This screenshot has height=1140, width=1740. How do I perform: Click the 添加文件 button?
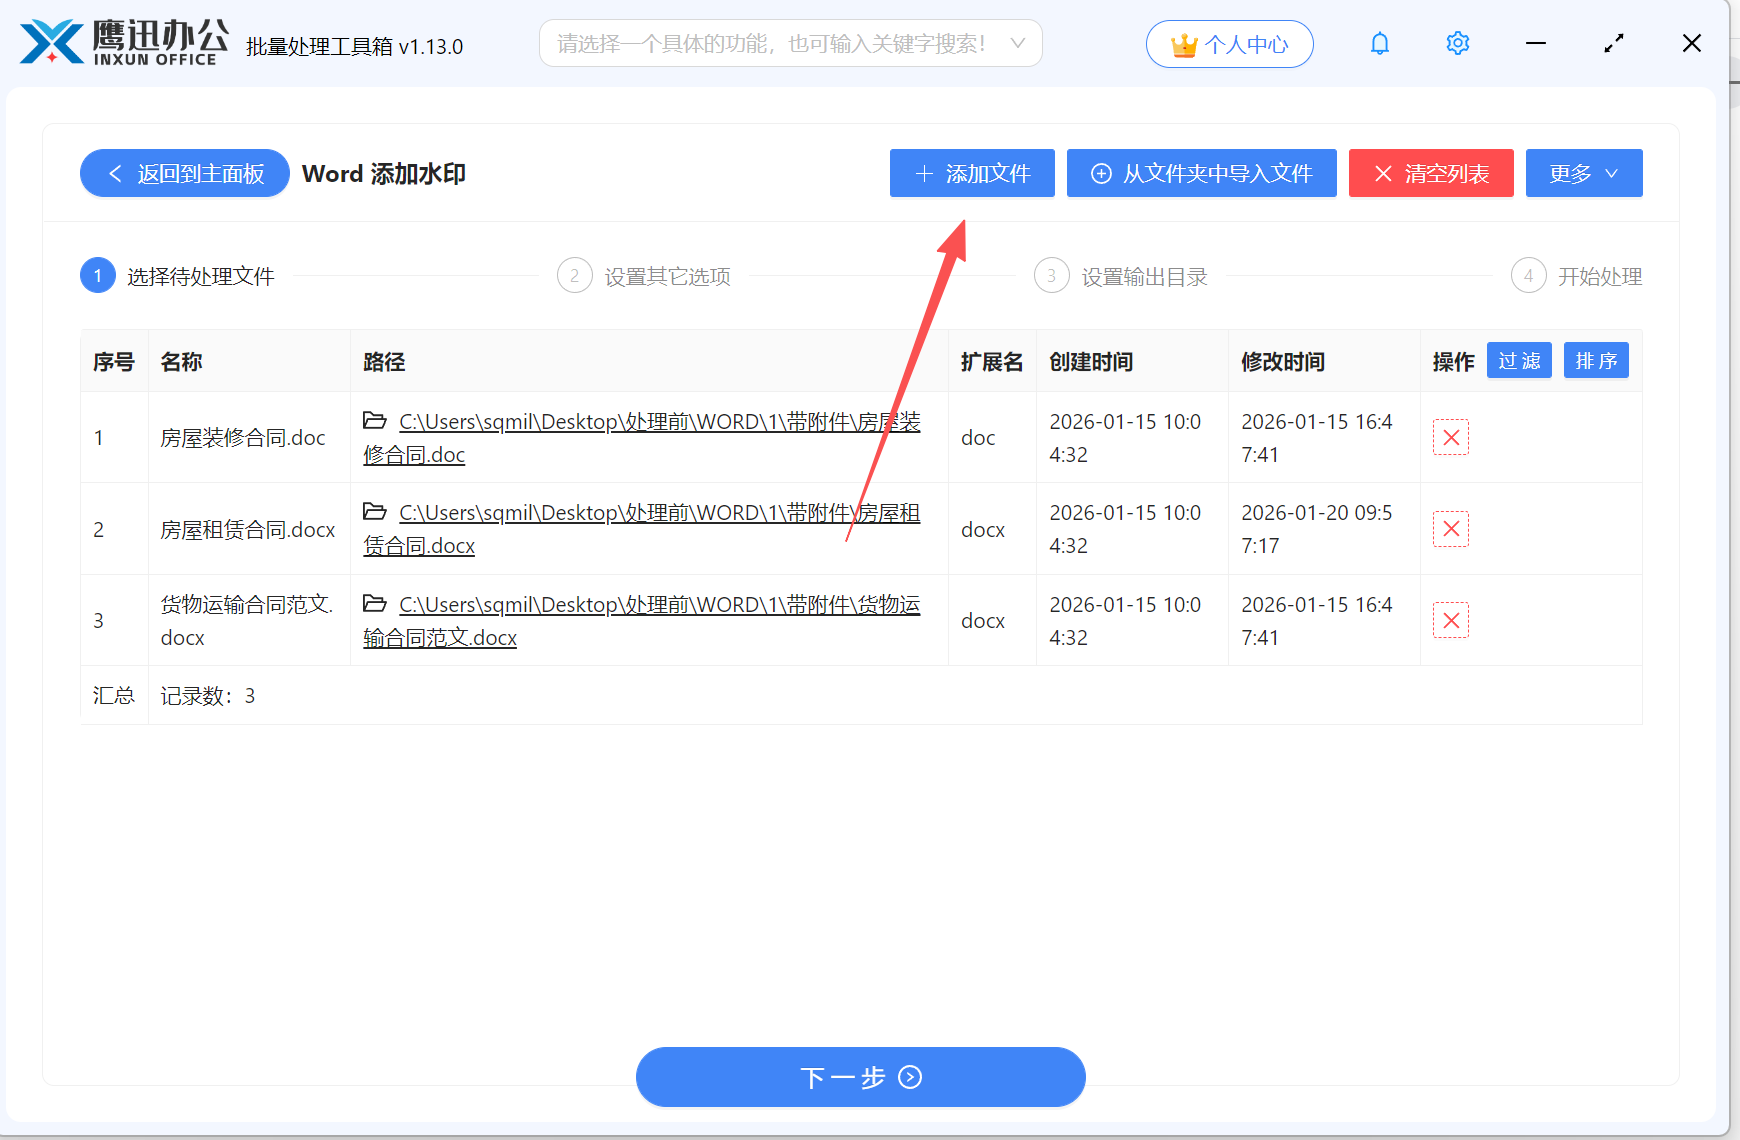pyautogui.click(x=971, y=173)
